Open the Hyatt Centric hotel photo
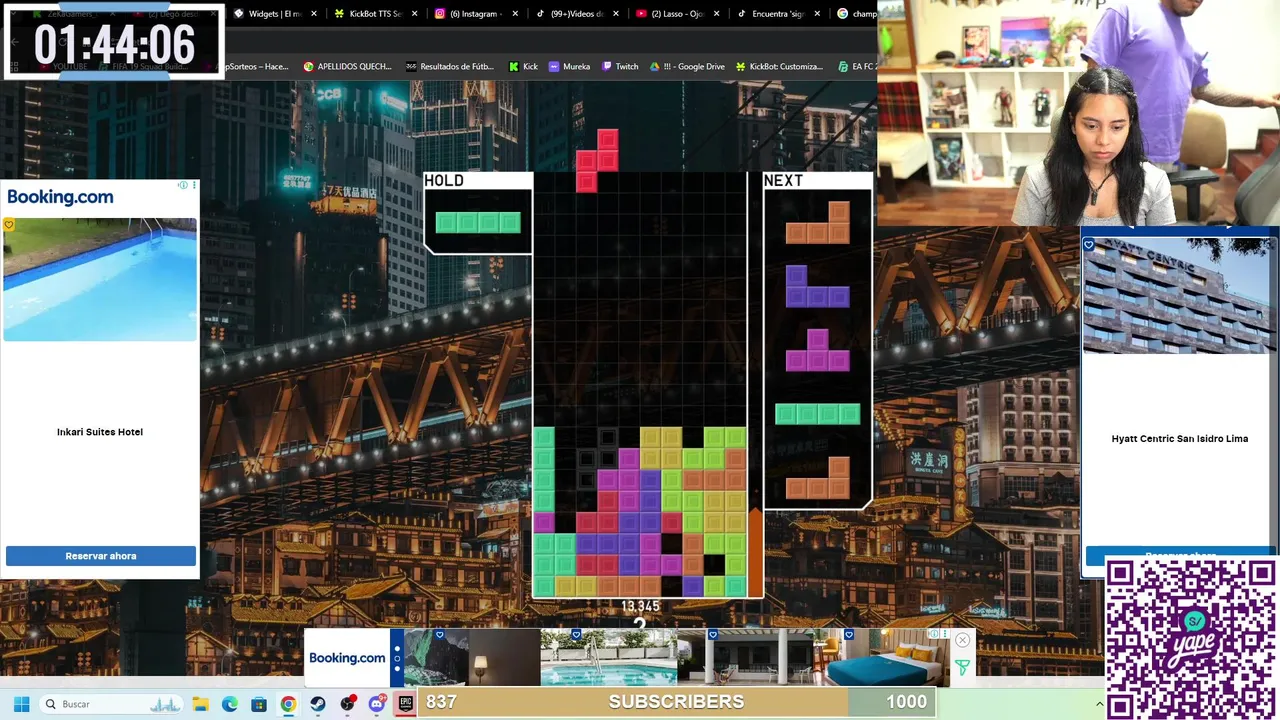Image resolution: width=1280 pixels, height=720 pixels. pyautogui.click(x=1180, y=295)
